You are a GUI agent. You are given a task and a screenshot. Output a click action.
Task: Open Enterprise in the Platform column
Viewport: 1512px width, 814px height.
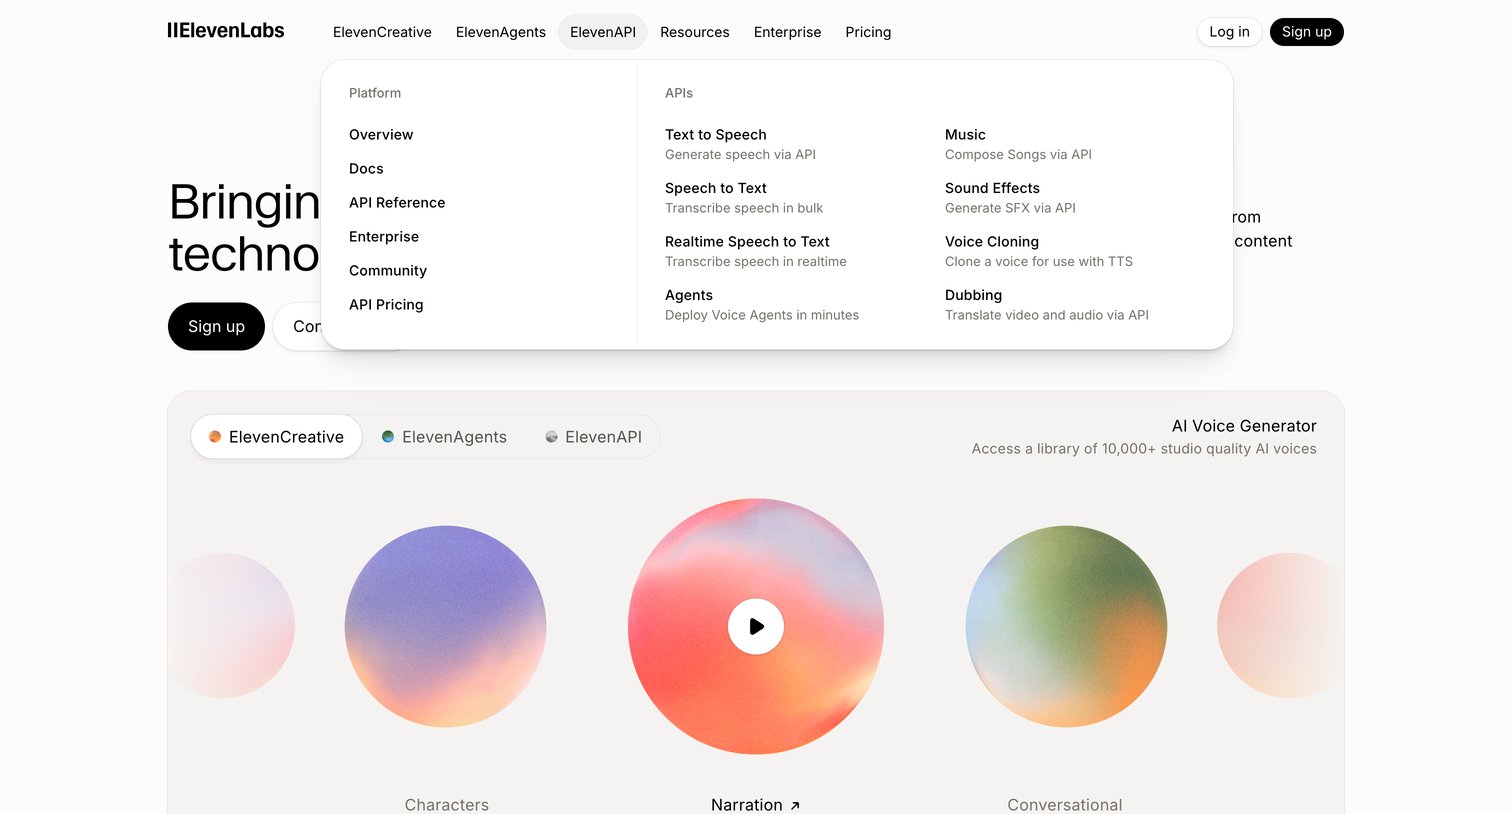click(x=384, y=236)
